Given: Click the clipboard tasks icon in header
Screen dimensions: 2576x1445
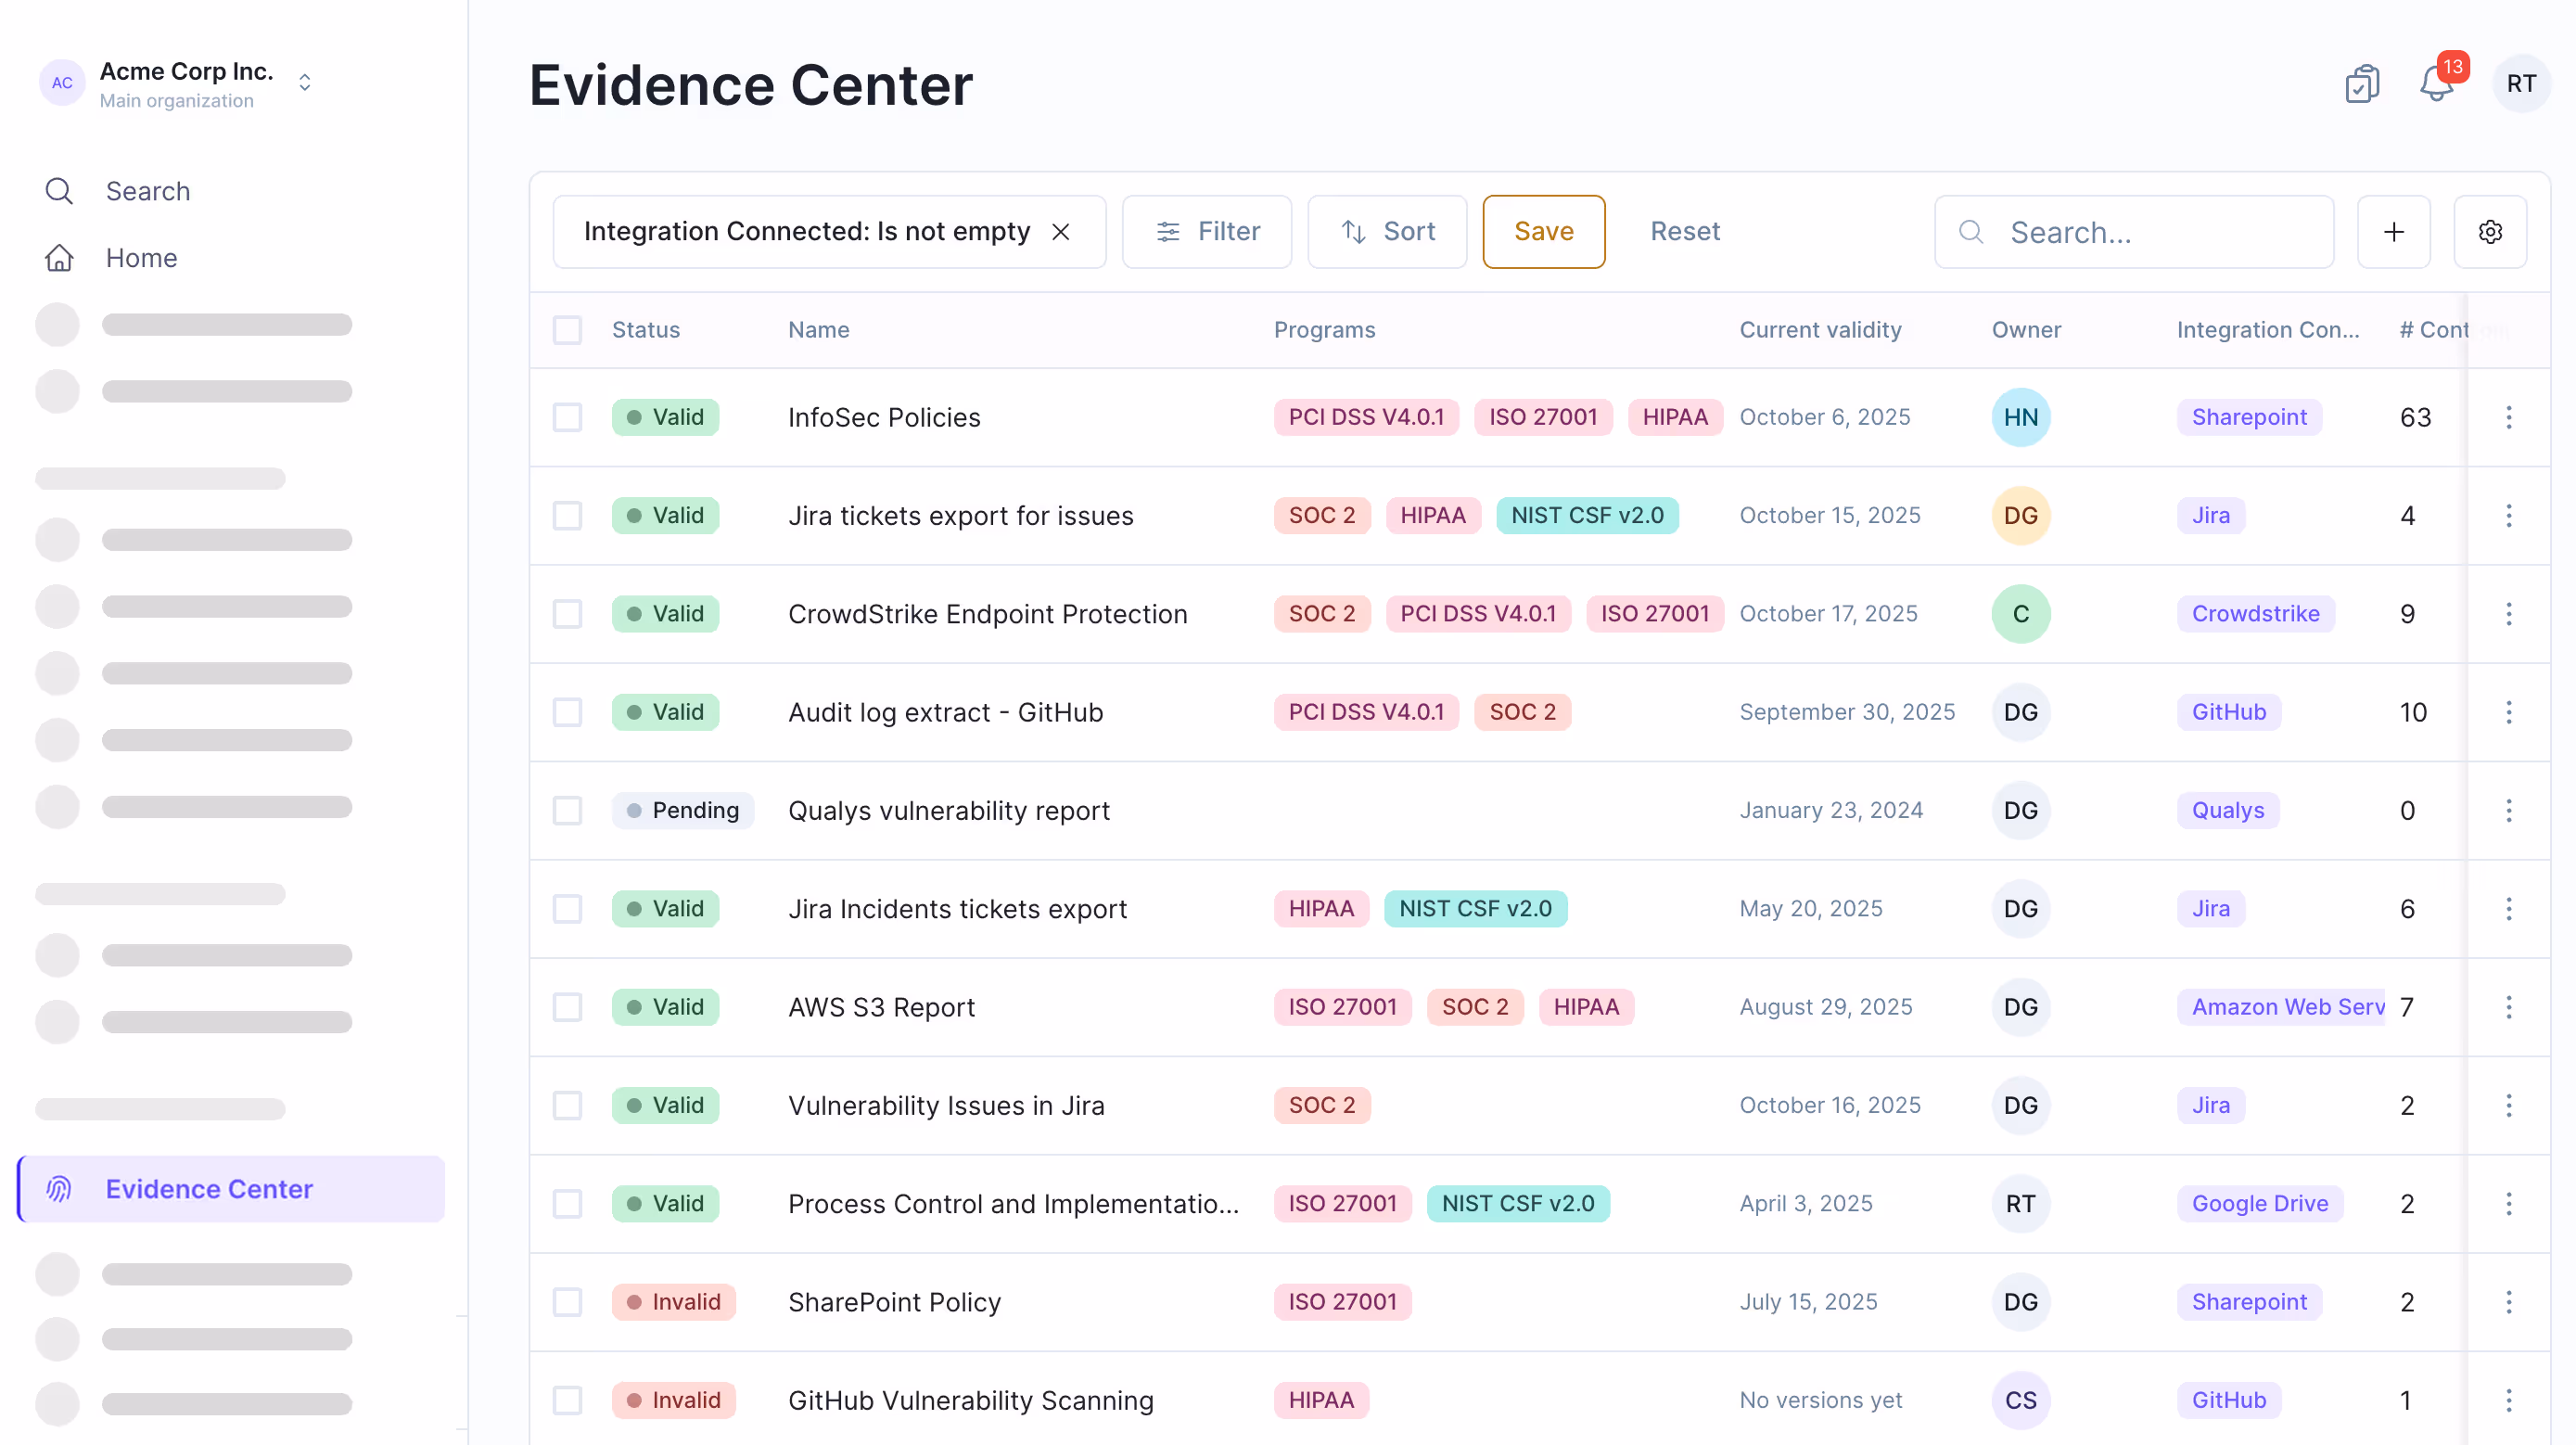Looking at the screenshot, I should click(x=2362, y=84).
